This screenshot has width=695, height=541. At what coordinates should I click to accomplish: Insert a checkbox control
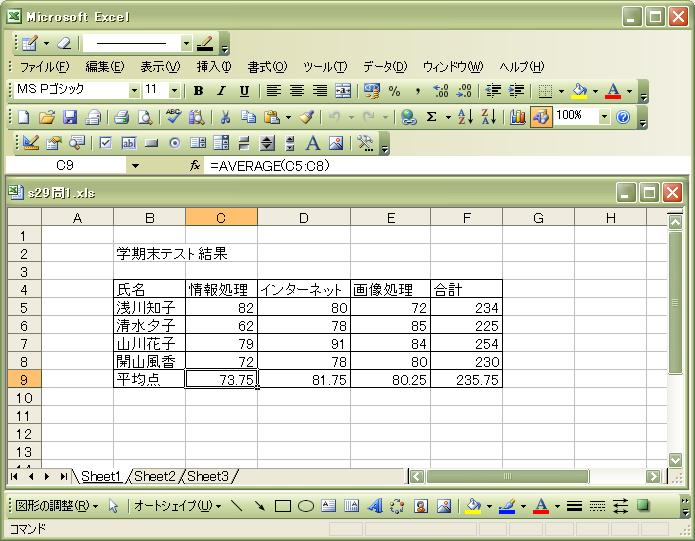coord(105,143)
